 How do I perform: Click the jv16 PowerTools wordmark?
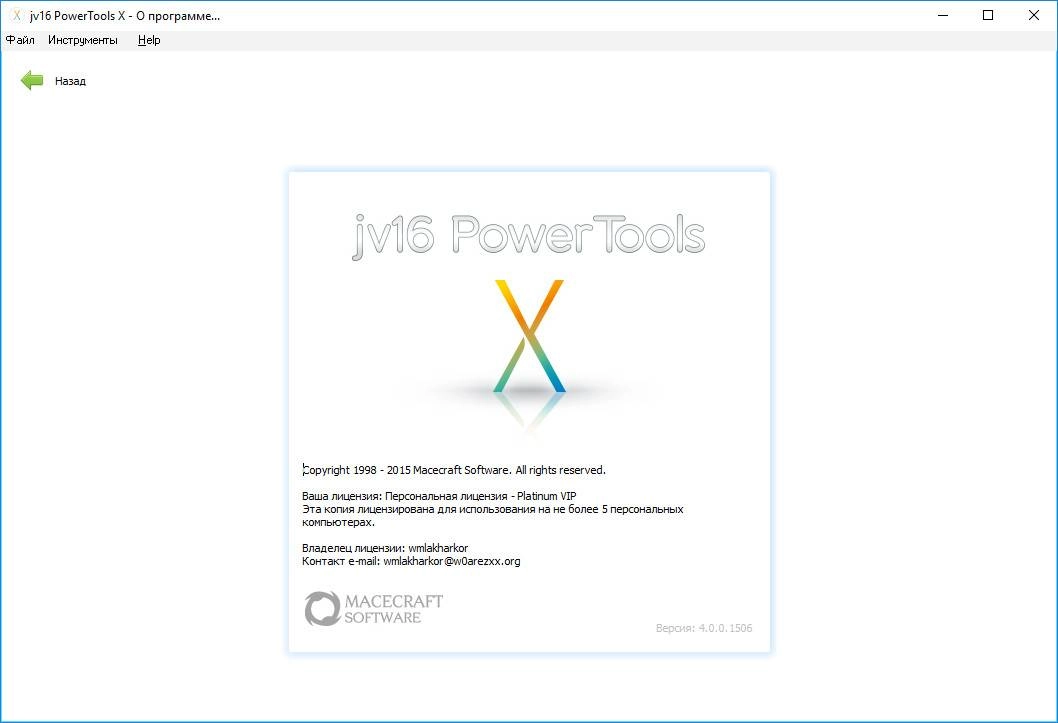[x=528, y=236]
